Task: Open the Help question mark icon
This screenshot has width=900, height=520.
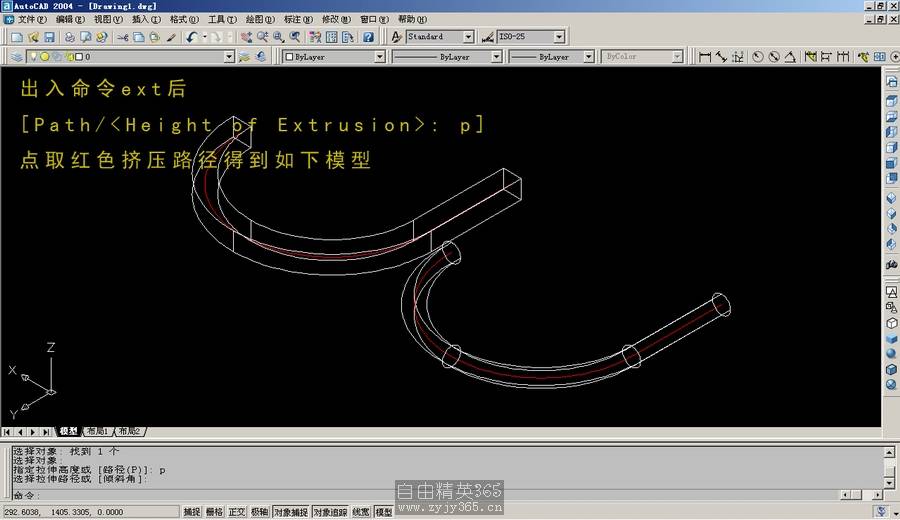Action: [368, 37]
